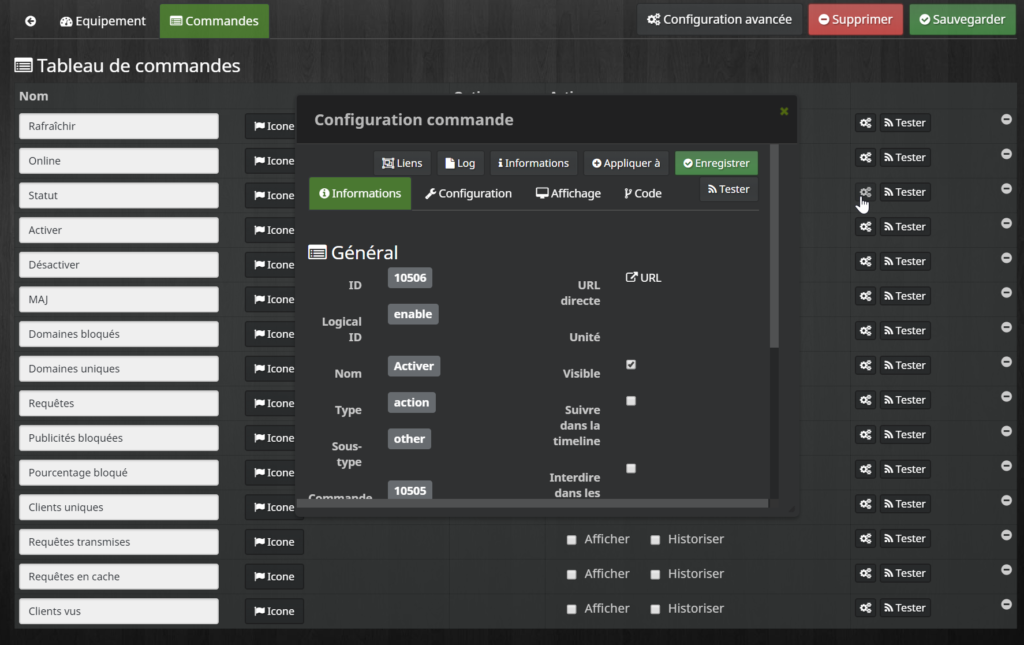Close the Configuration commande dialog
The image size is (1024, 645).
click(x=784, y=112)
